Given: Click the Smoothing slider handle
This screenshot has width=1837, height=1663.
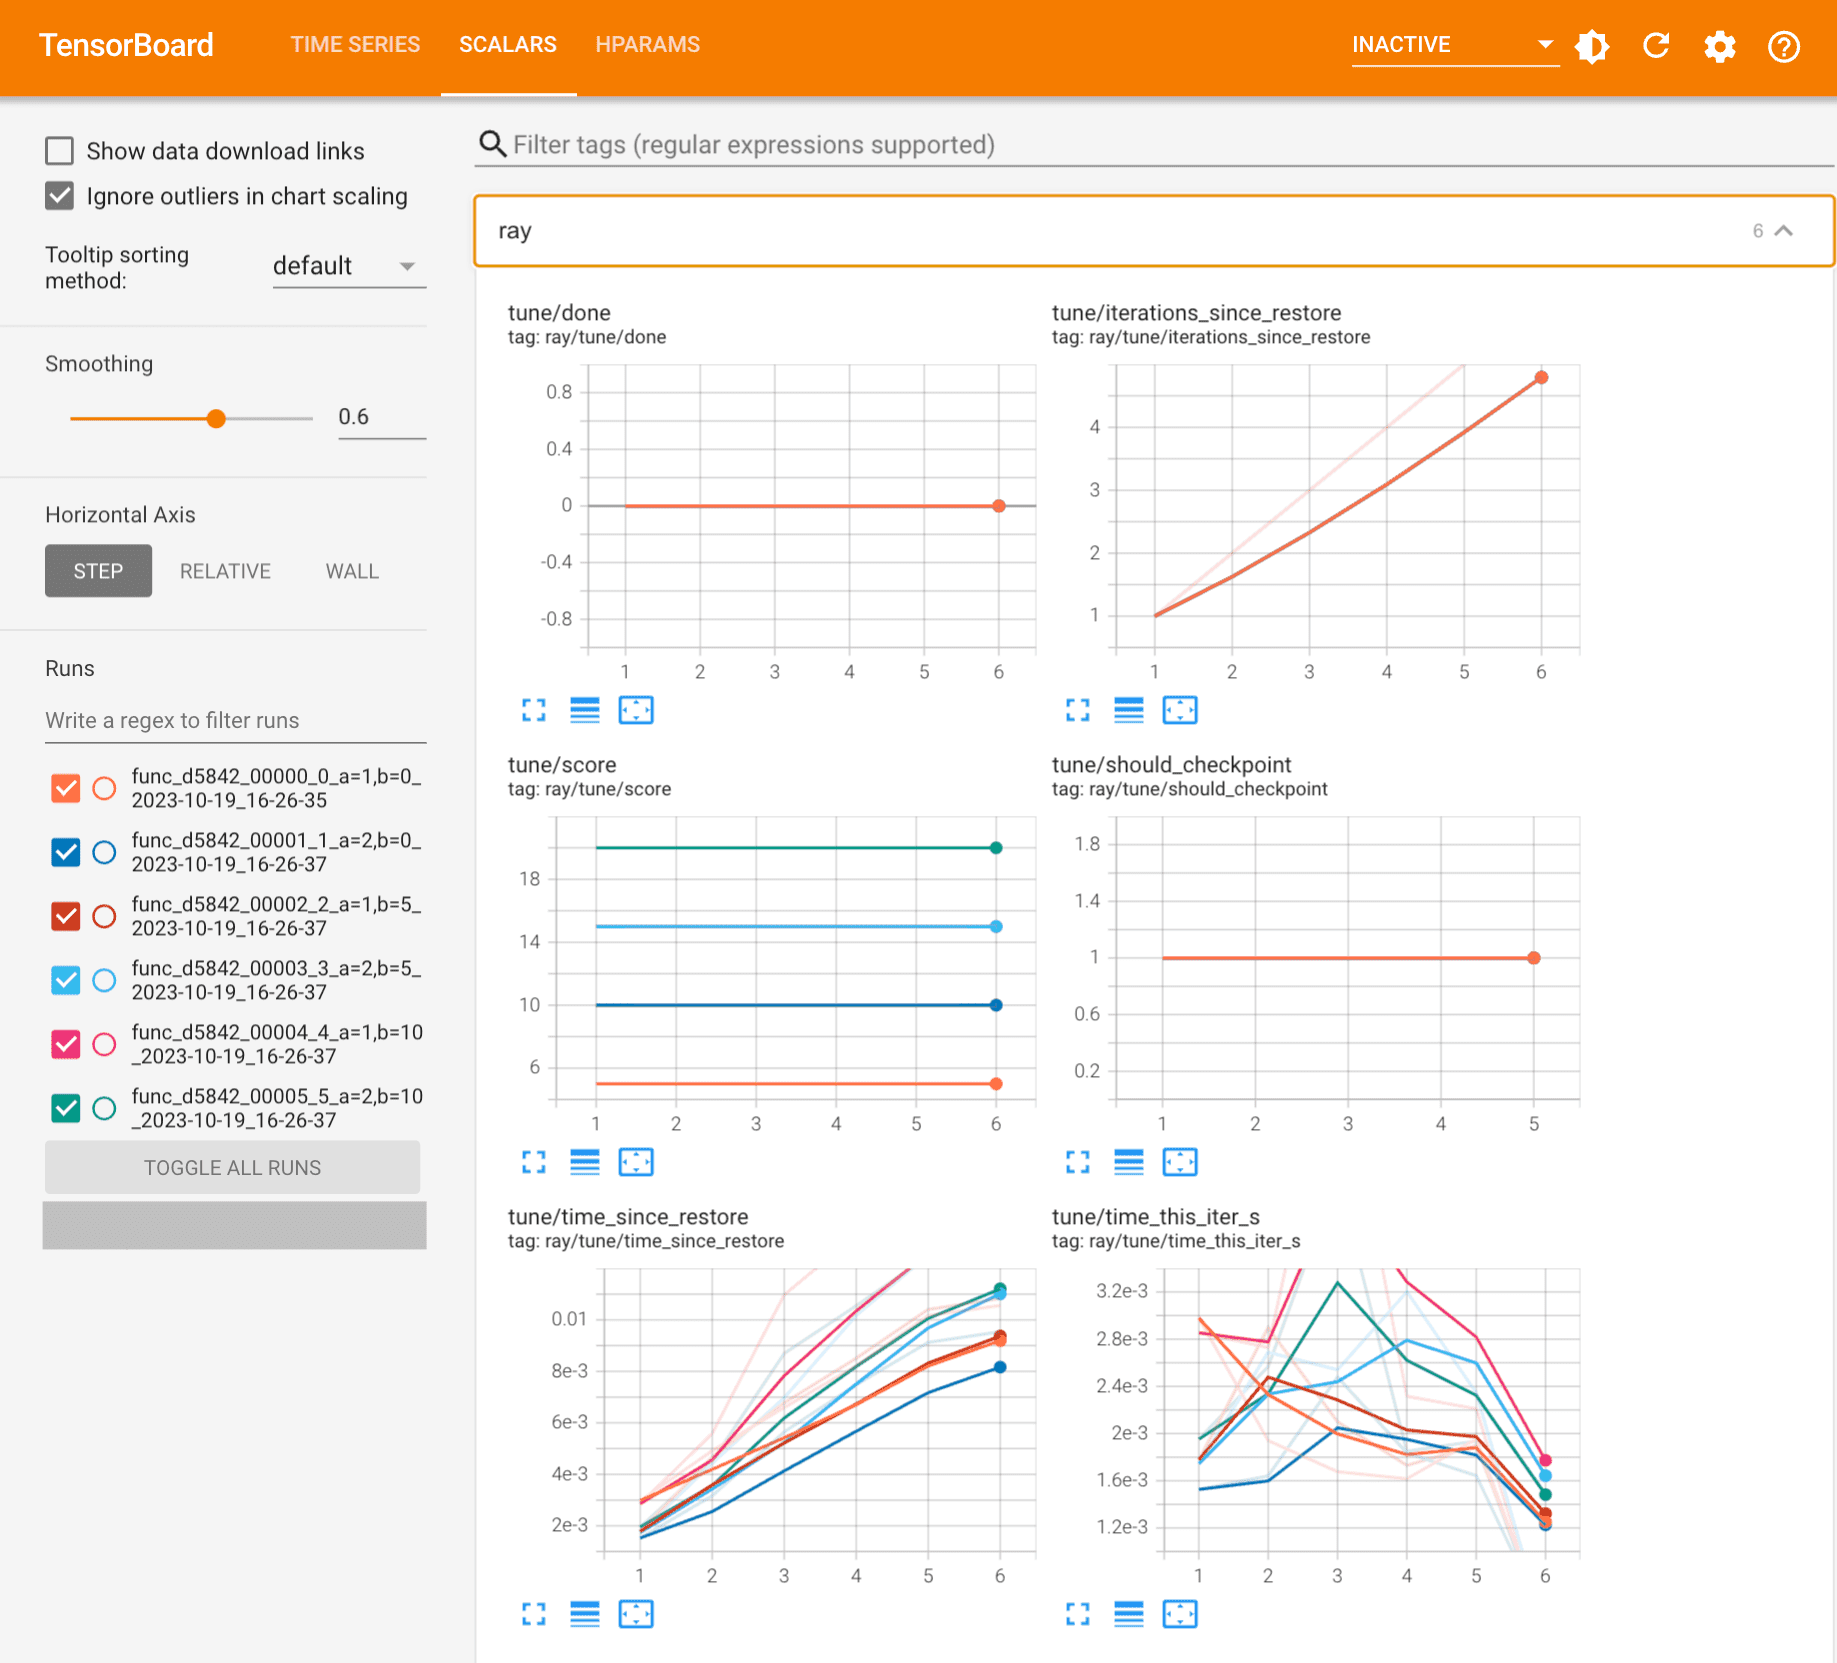Looking at the screenshot, I should (x=216, y=418).
